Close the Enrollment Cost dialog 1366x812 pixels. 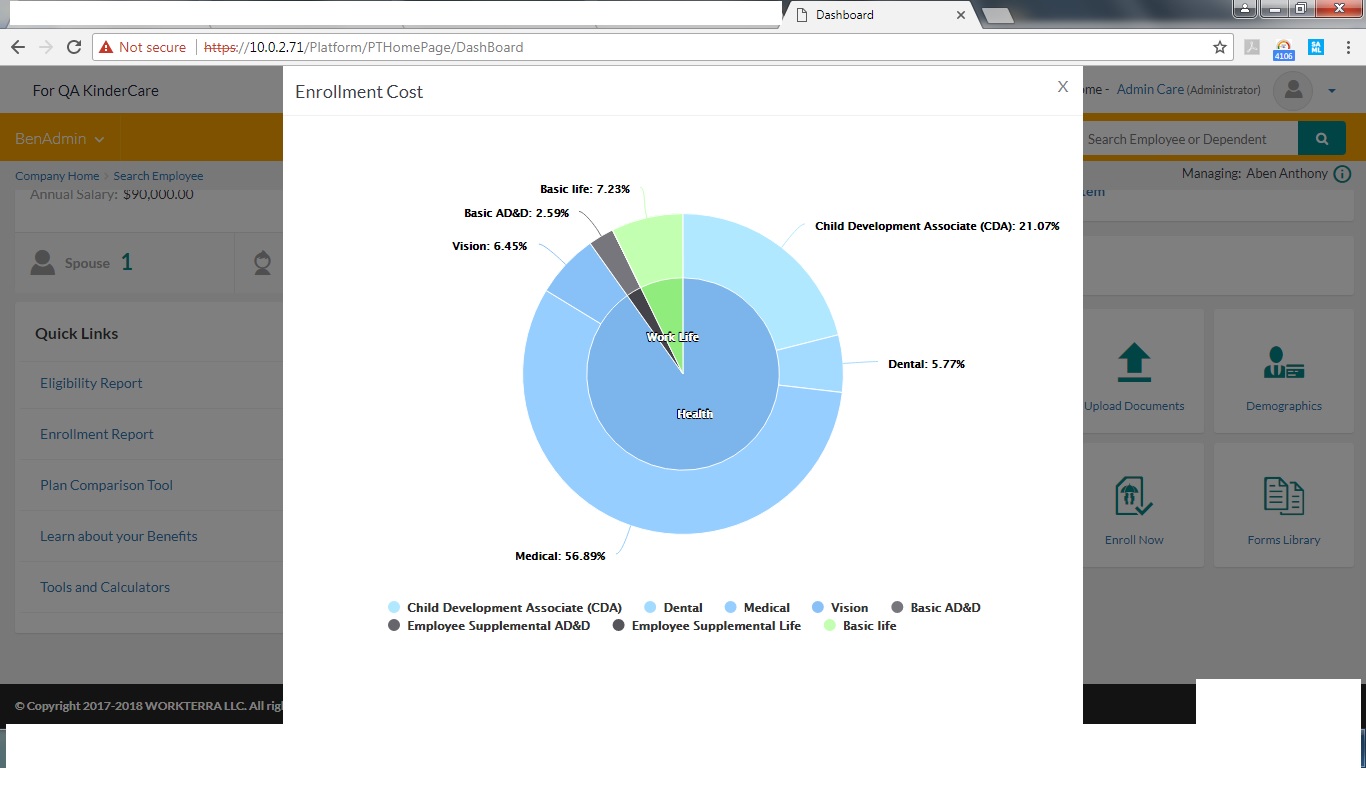(x=1063, y=87)
